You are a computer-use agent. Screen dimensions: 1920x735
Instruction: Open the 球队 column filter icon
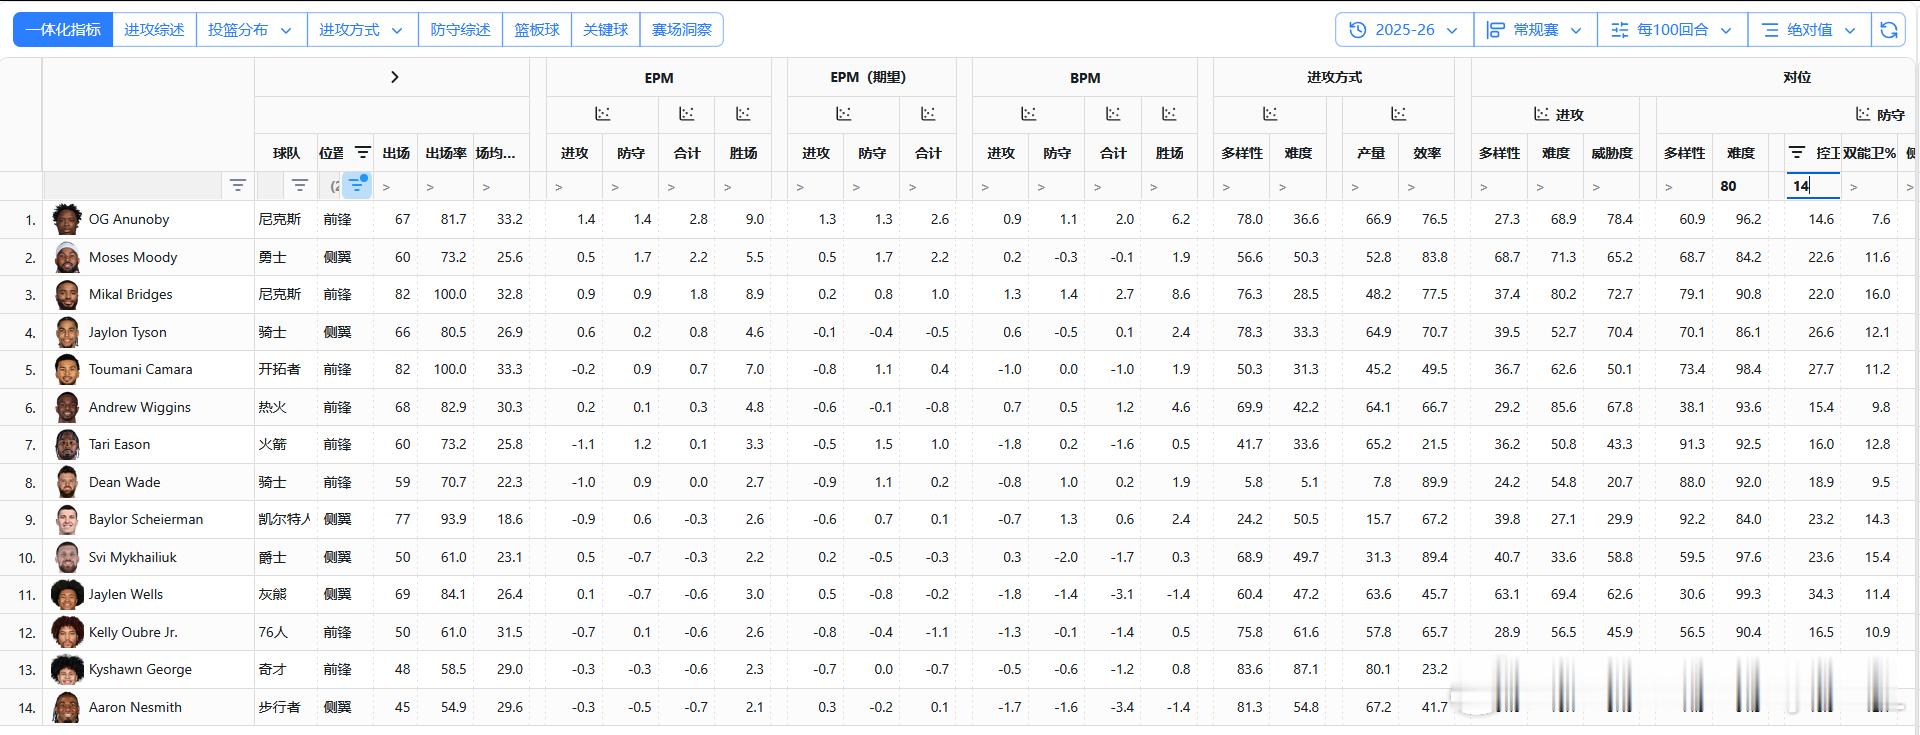click(299, 185)
